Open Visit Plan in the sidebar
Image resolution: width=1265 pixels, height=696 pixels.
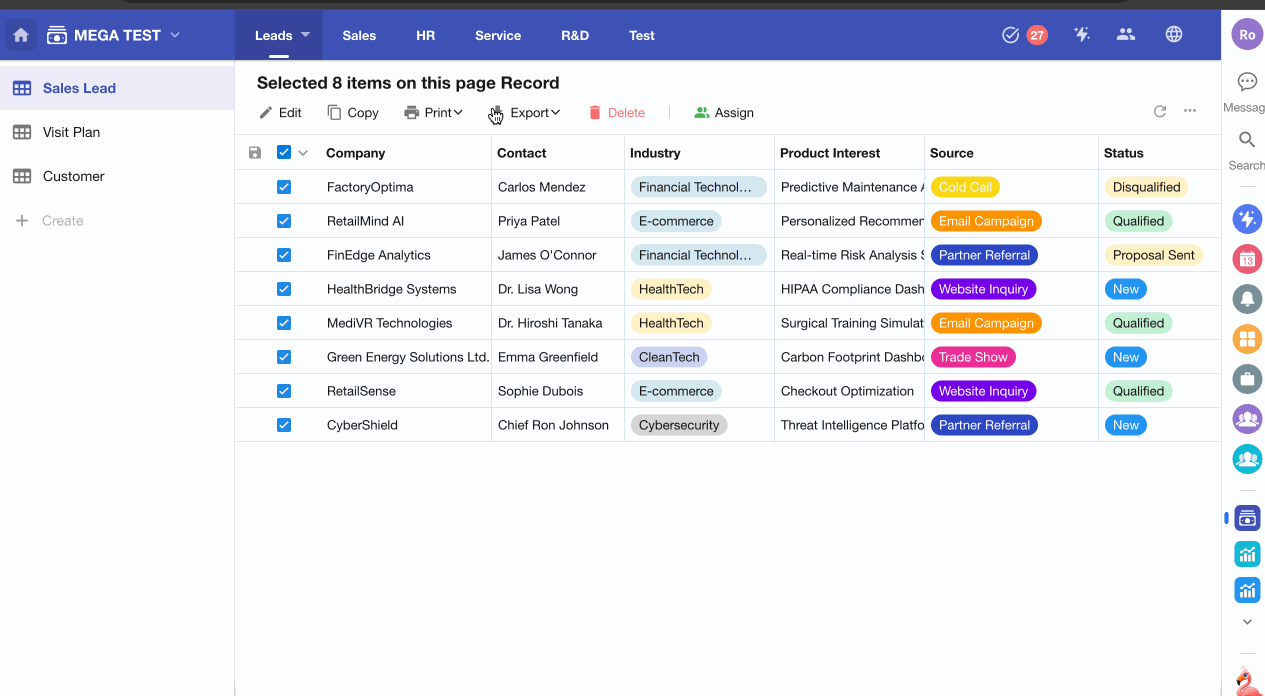[x=71, y=132]
